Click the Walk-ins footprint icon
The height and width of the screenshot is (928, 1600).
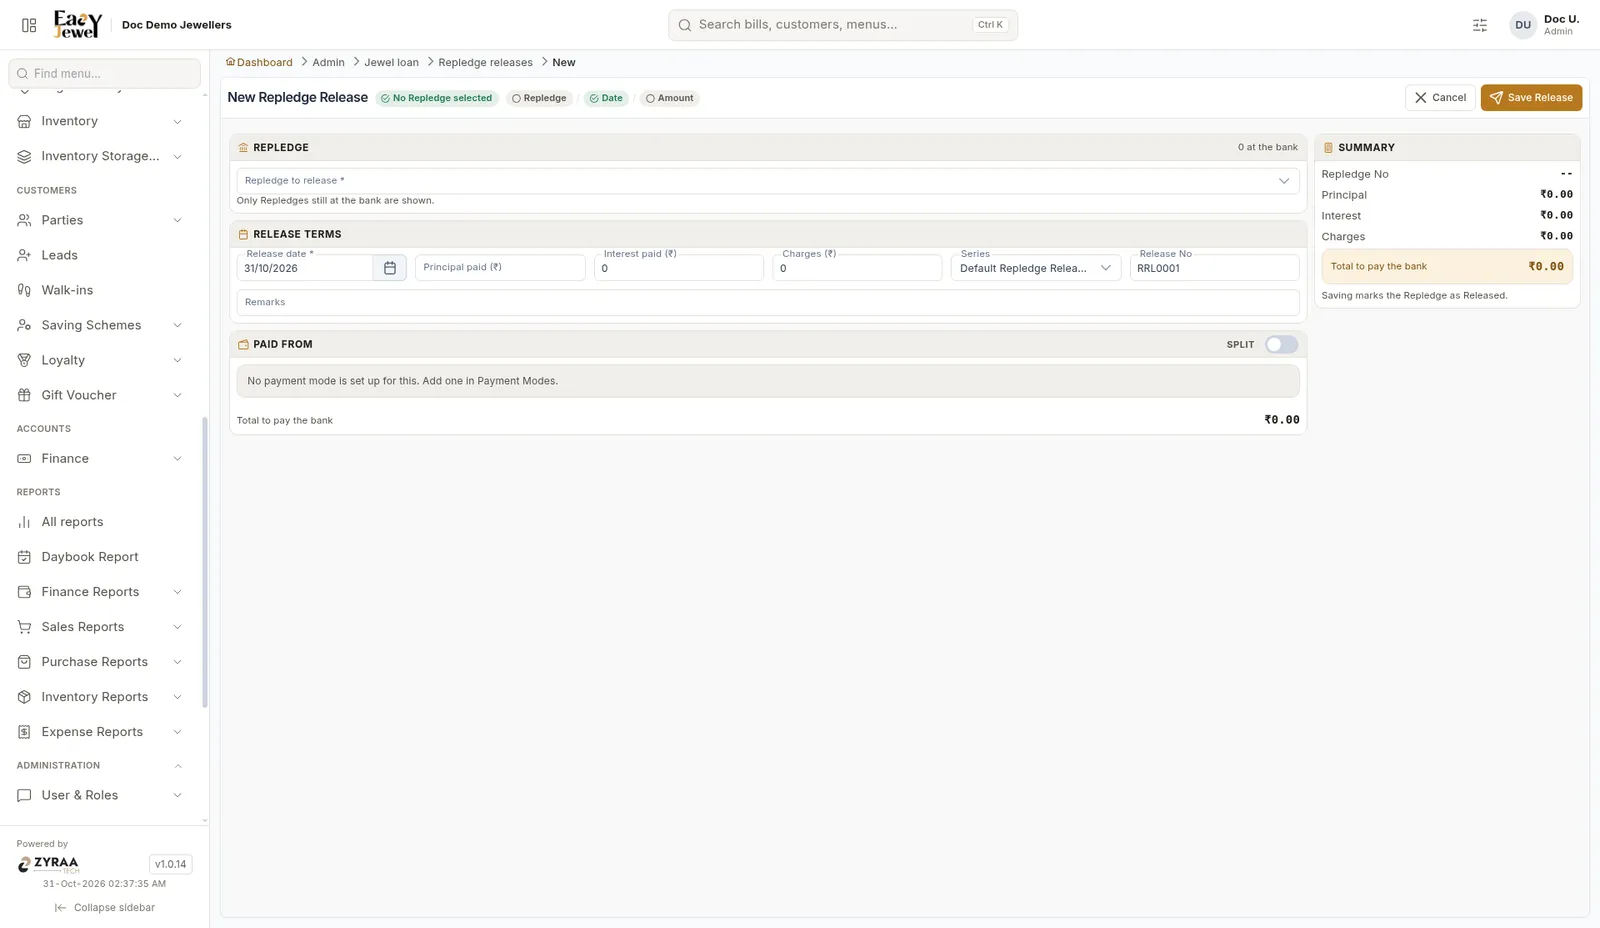(x=24, y=290)
